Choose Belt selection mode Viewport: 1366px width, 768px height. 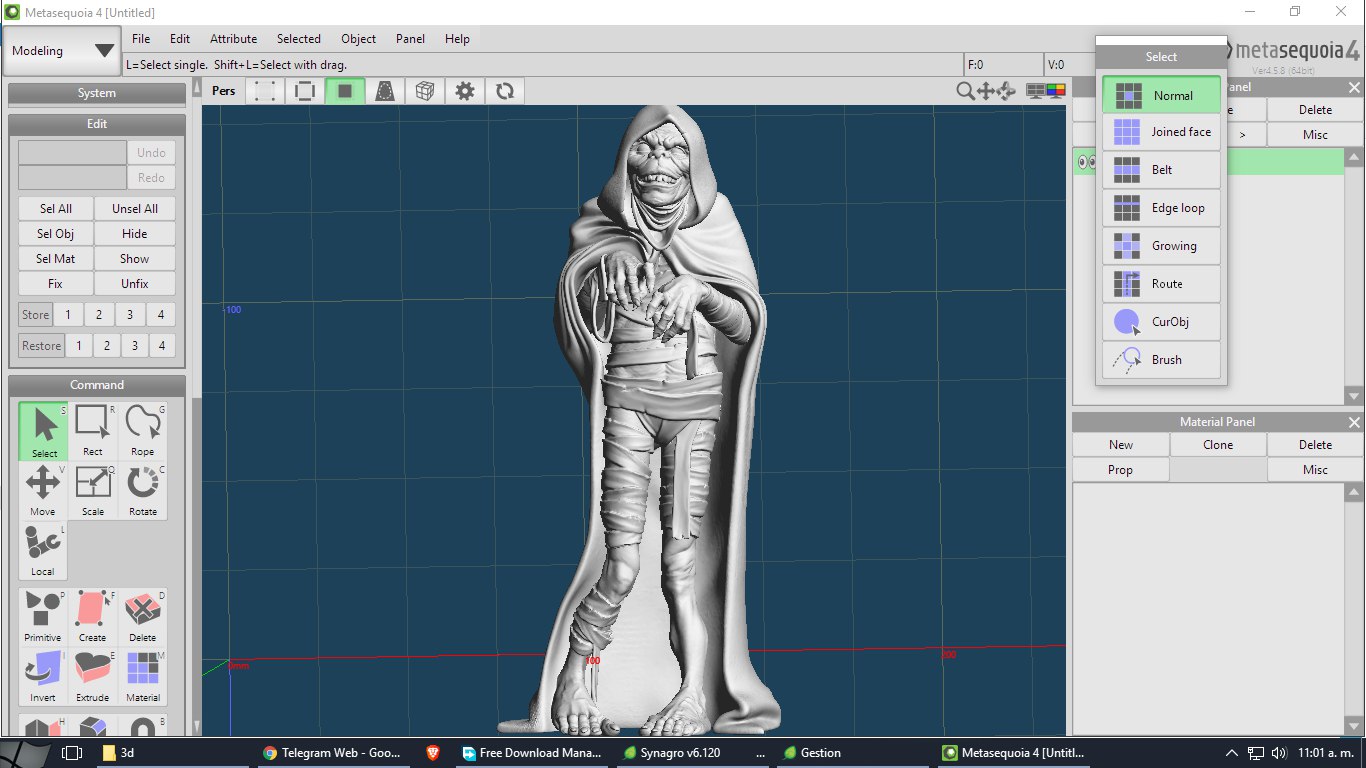pos(1162,170)
